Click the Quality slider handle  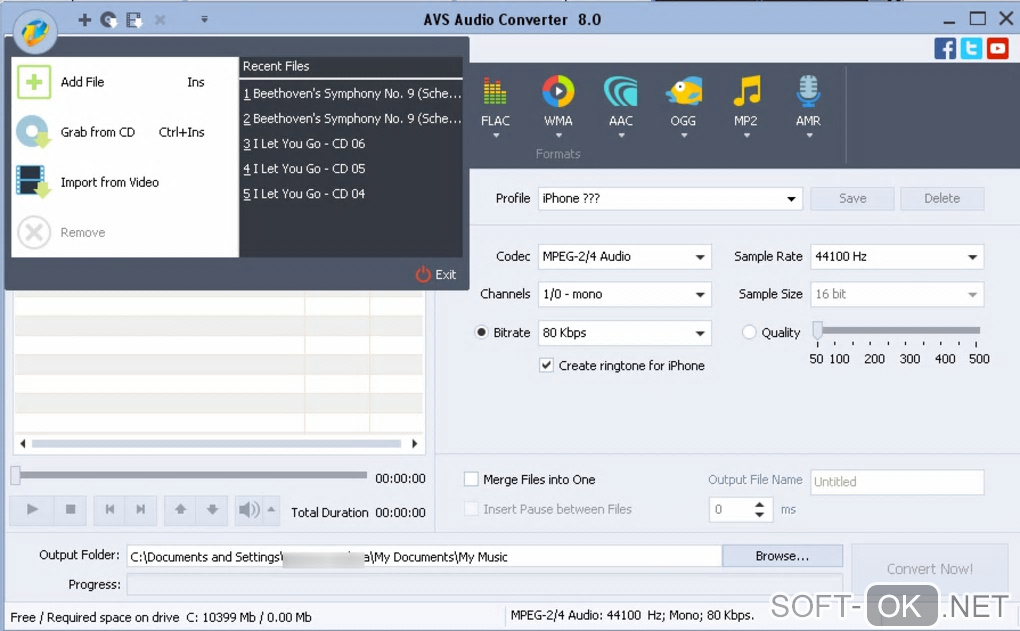coord(817,330)
